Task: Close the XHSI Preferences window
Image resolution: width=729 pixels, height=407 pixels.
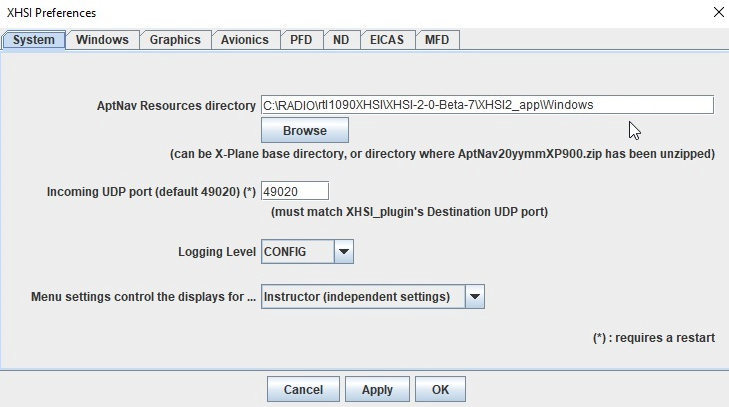Action: tap(719, 12)
